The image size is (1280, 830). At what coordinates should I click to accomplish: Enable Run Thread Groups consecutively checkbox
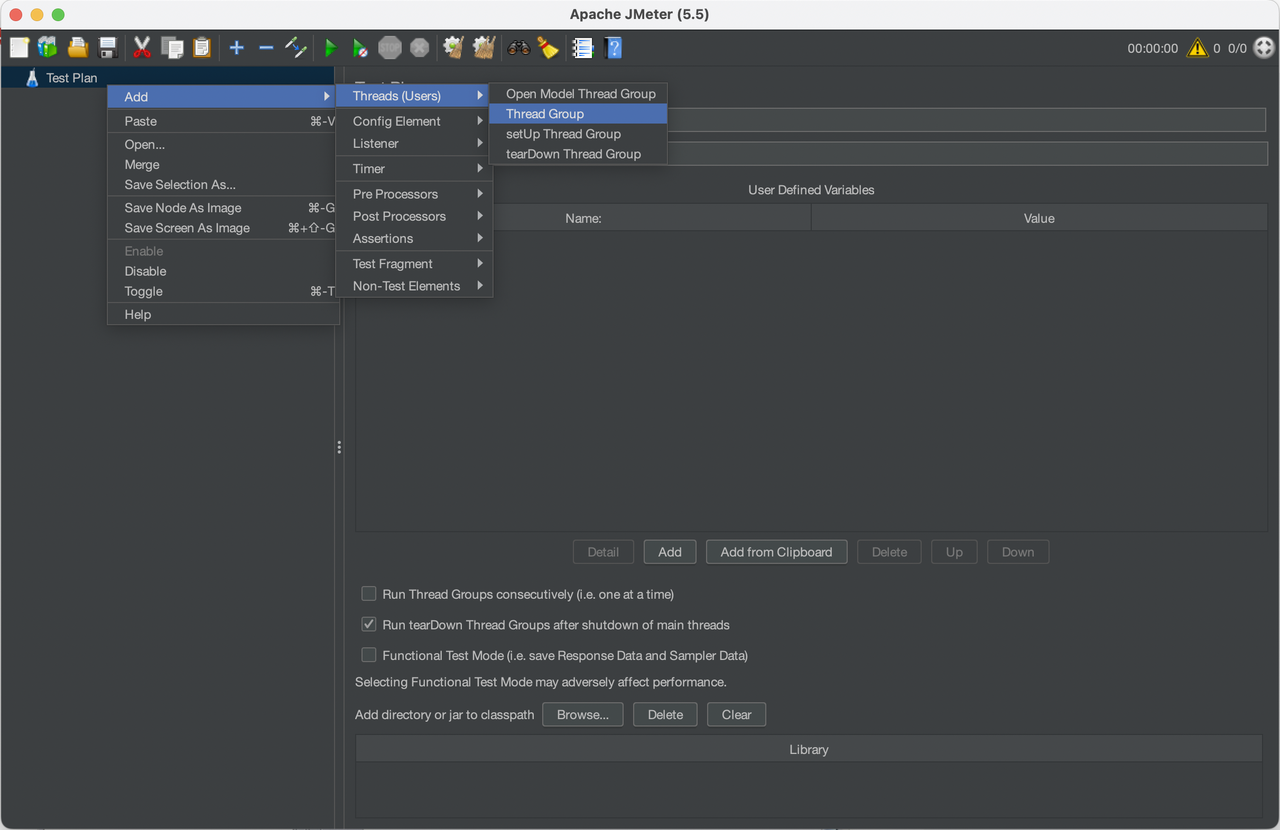[369, 594]
